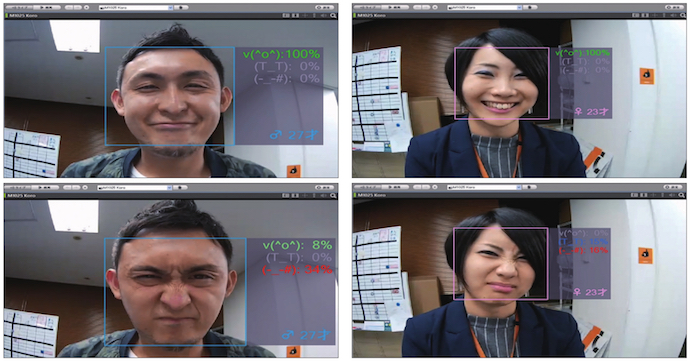Click the play control in smiling man's toolbar
This screenshot has width=690, height=361.
click(47, 7)
